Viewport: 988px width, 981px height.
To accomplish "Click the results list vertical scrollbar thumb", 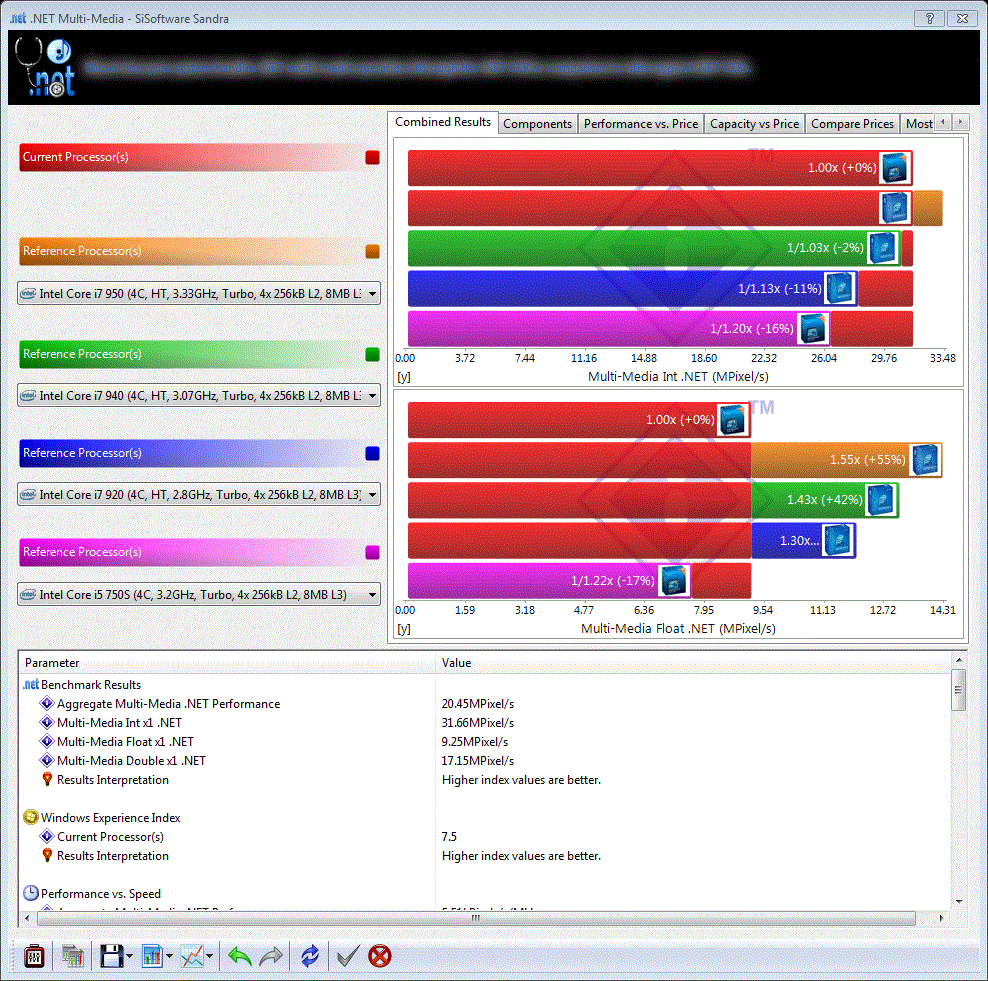I will [x=958, y=690].
